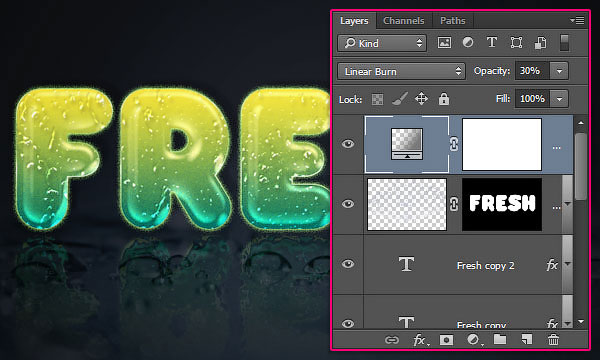Toggle layer filtering switch on/off
This screenshot has height=360, width=600.
click(x=564, y=42)
